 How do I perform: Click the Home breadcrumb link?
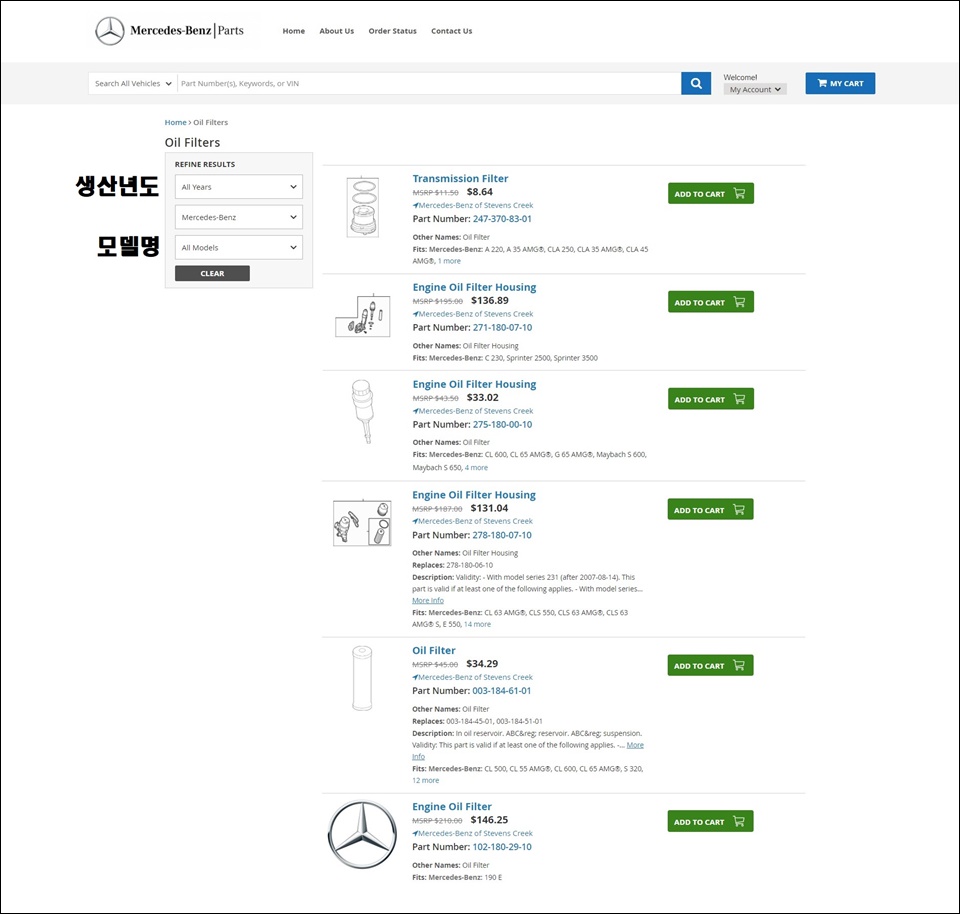(175, 122)
